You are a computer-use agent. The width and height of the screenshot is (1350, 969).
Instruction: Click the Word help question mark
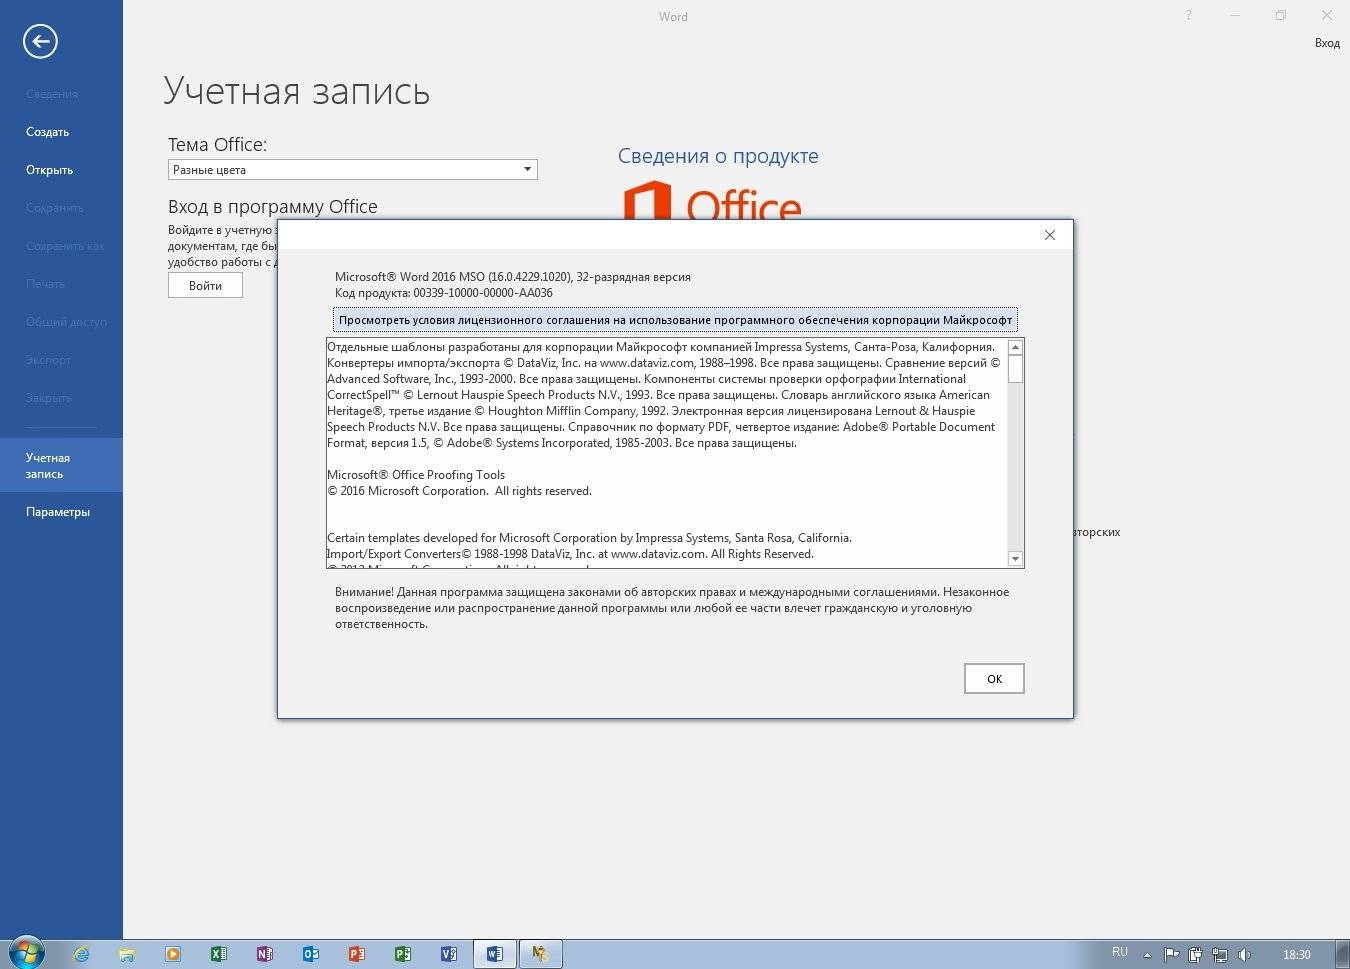click(x=1188, y=15)
